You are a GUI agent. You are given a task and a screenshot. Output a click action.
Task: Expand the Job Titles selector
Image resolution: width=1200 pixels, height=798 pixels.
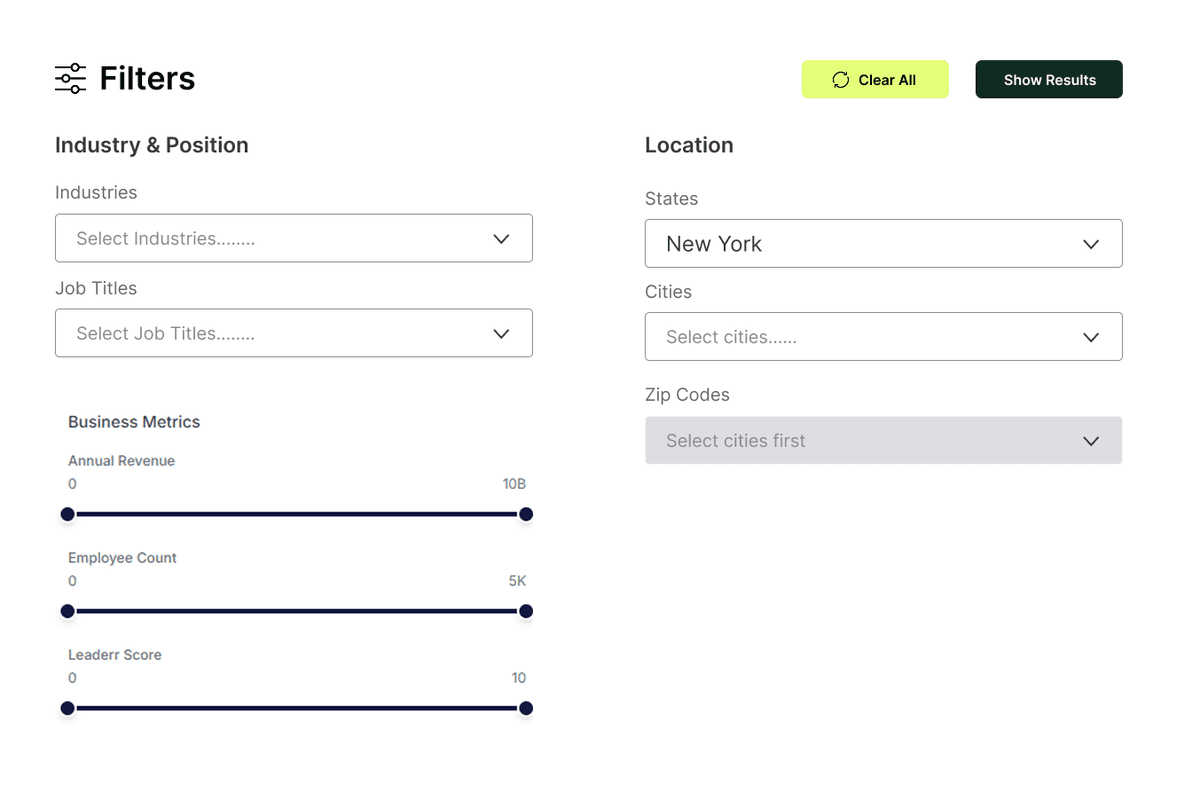click(293, 333)
